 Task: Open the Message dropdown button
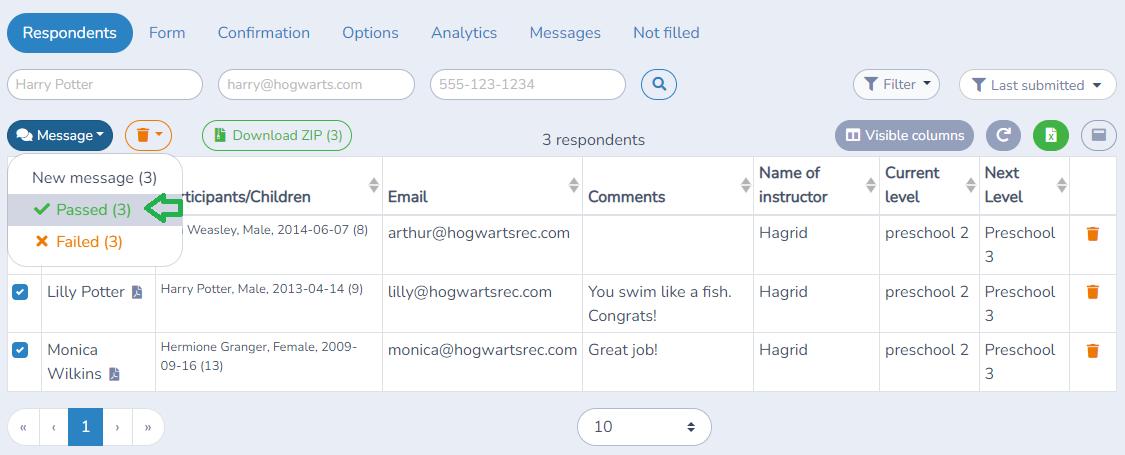[60, 135]
